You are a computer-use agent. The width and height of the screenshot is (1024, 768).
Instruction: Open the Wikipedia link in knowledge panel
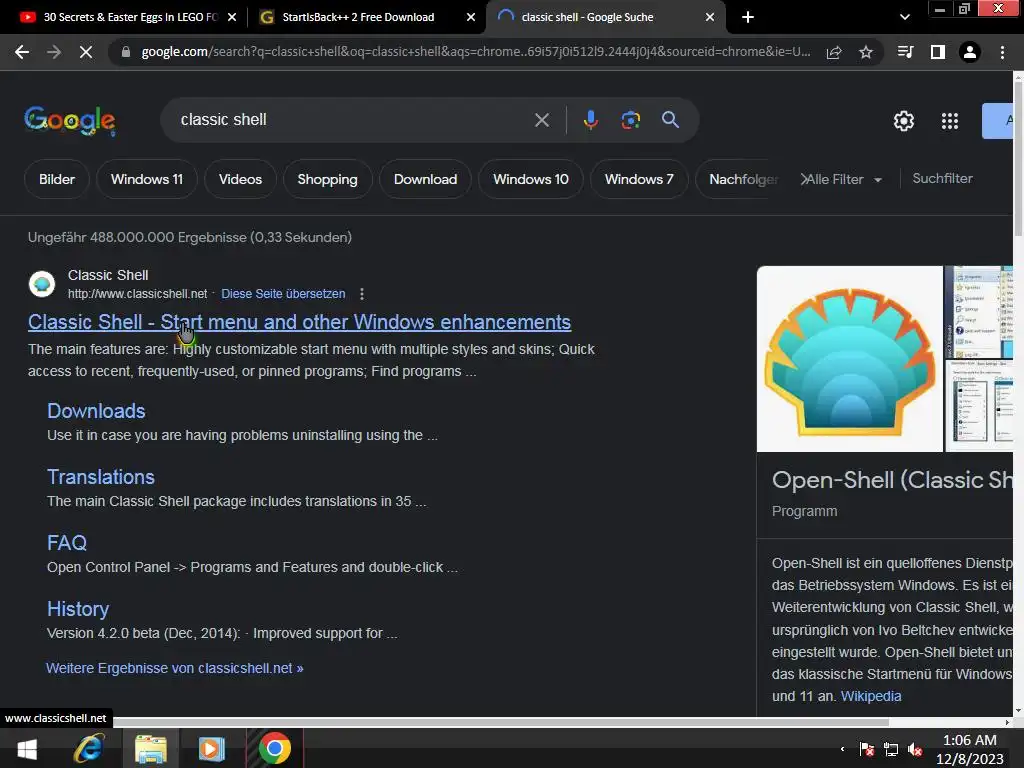tap(871, 696)
